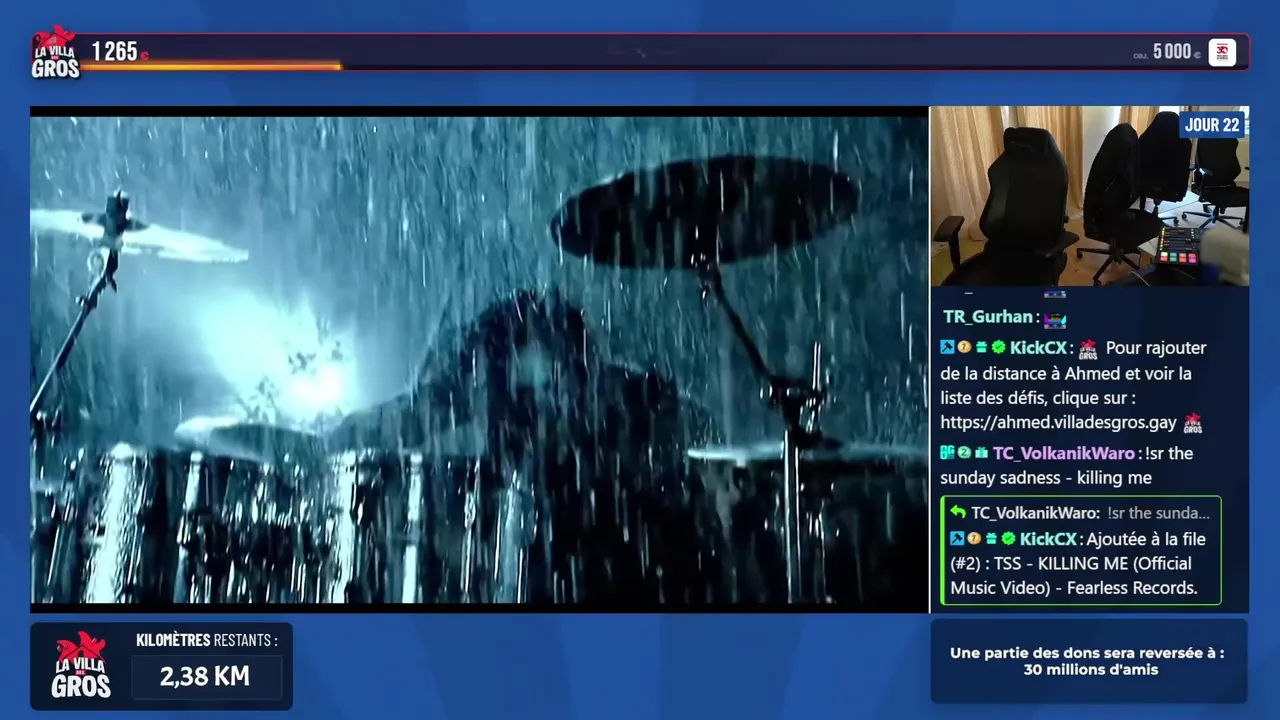Open the ahmed.villadesgros.gay link

point(1059,423)
